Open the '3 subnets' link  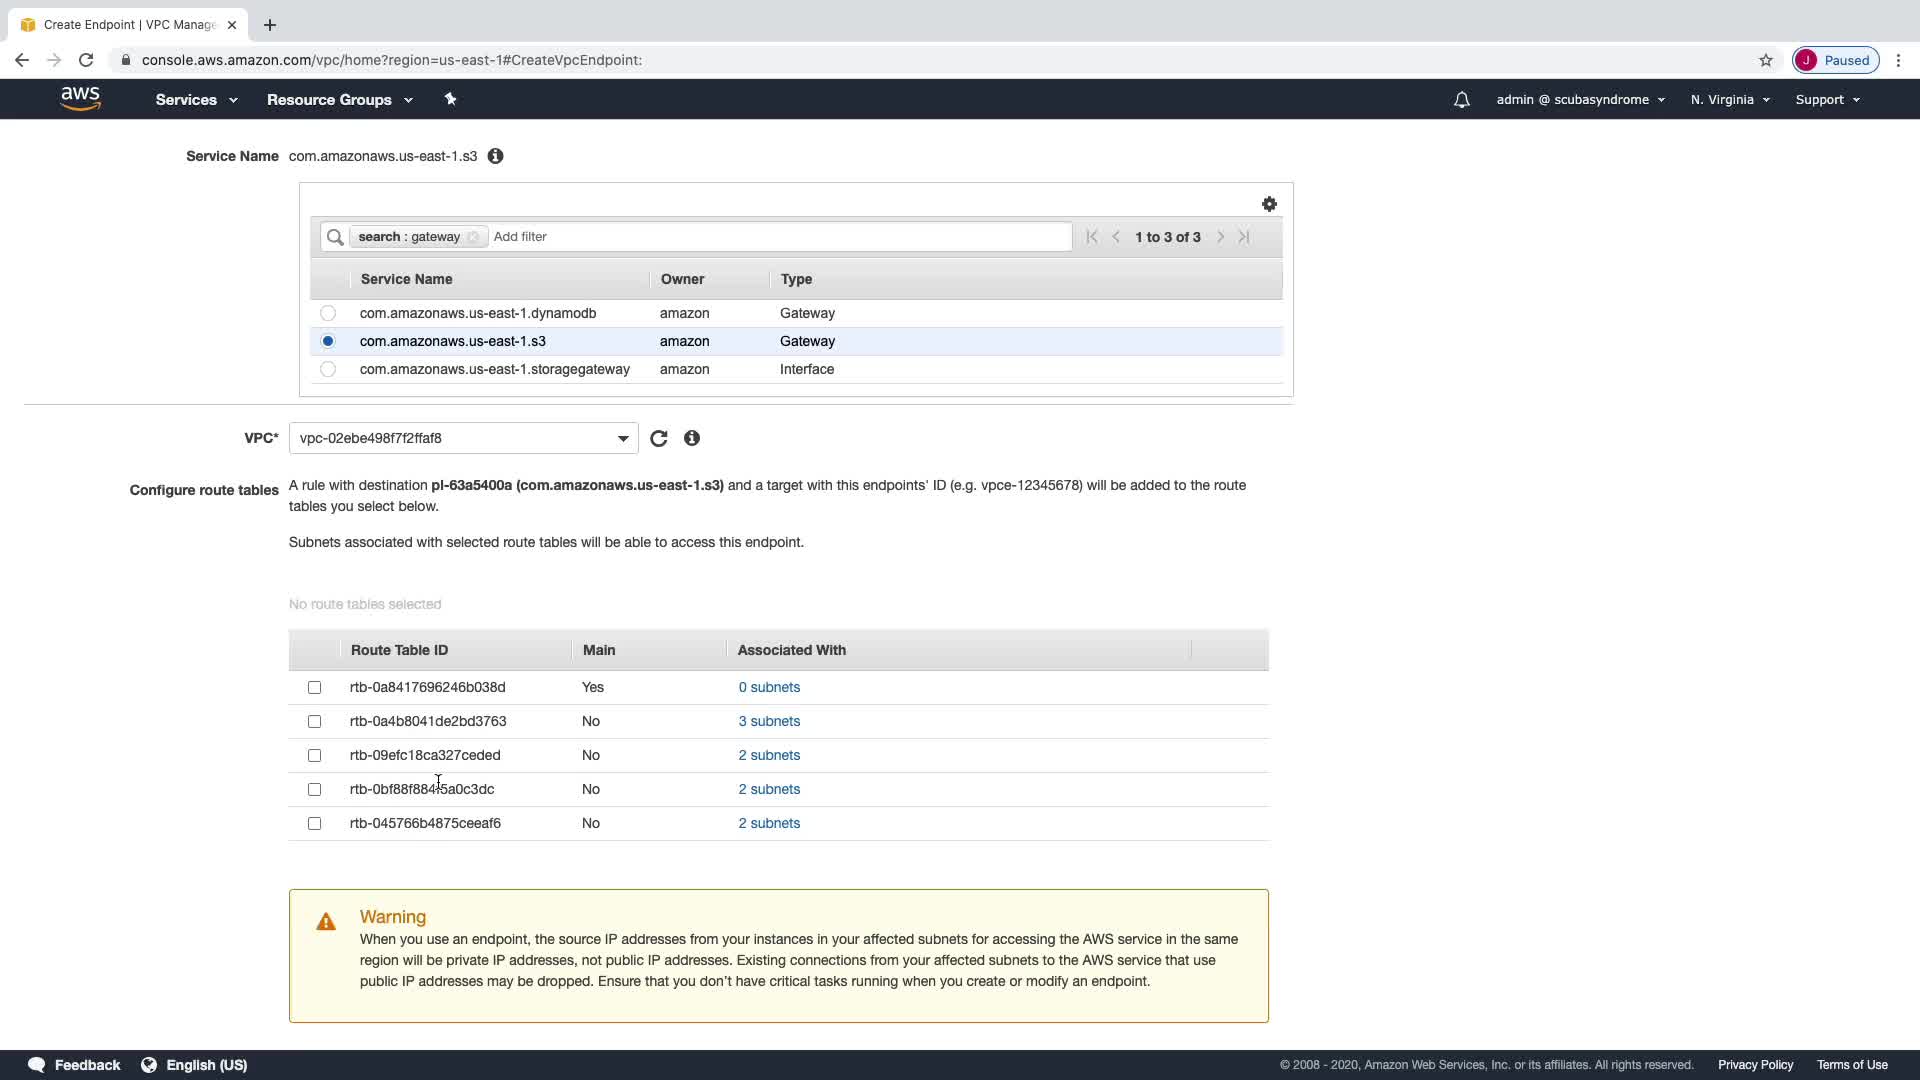coord(768,721)
